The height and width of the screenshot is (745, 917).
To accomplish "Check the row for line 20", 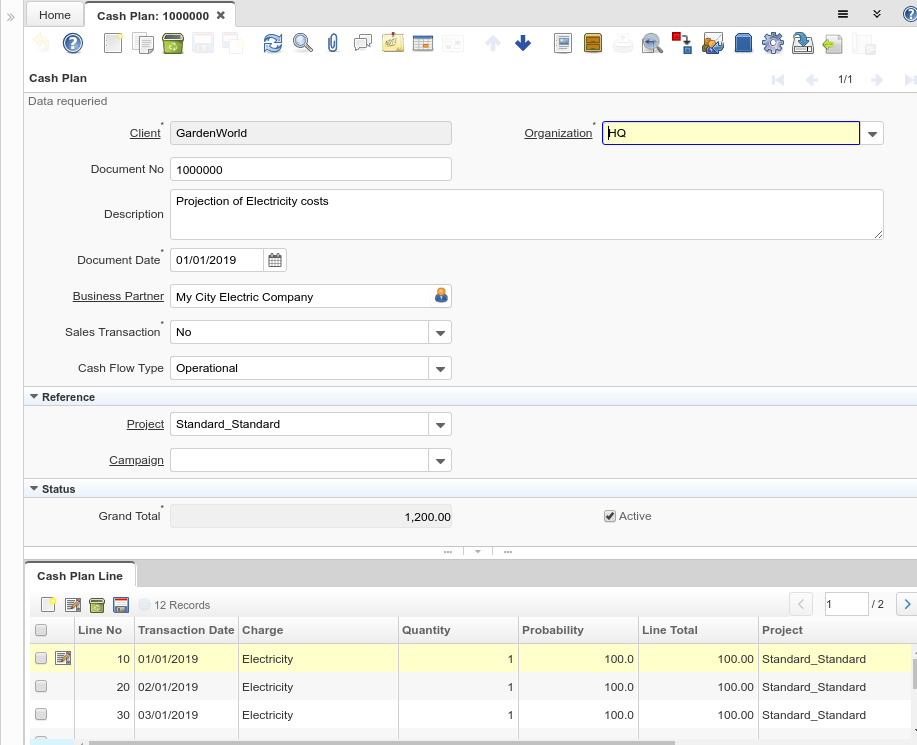I will pos(41,687).
